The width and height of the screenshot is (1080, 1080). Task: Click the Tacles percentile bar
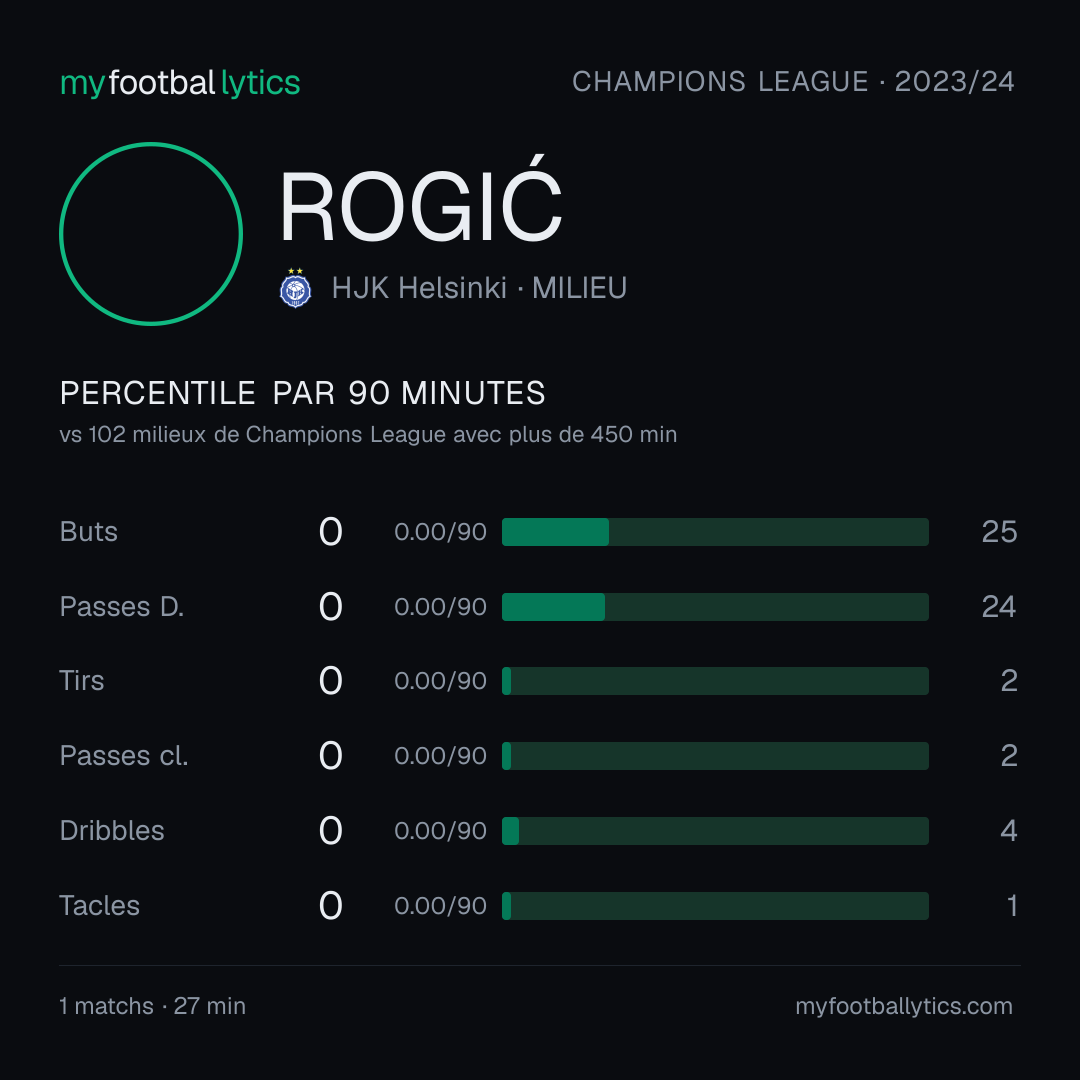[x=715, y=906]
